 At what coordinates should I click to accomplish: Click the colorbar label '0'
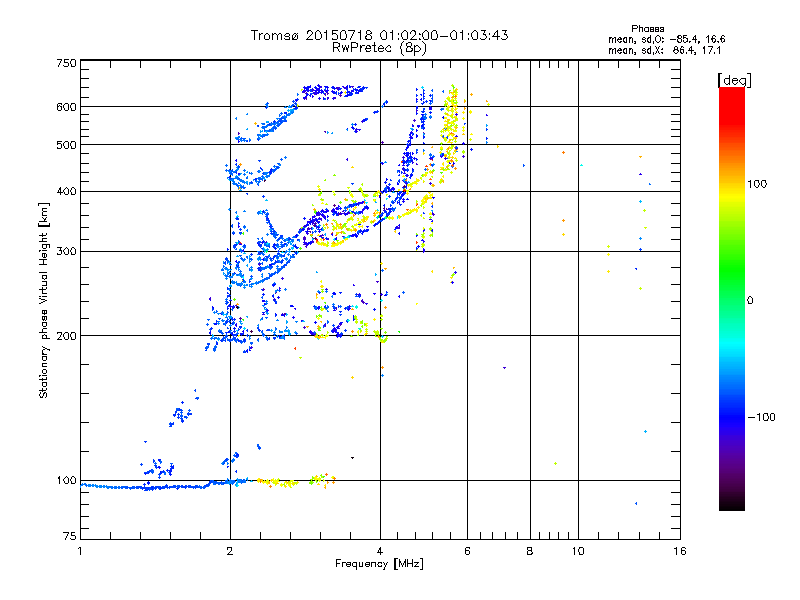[750, 301]
